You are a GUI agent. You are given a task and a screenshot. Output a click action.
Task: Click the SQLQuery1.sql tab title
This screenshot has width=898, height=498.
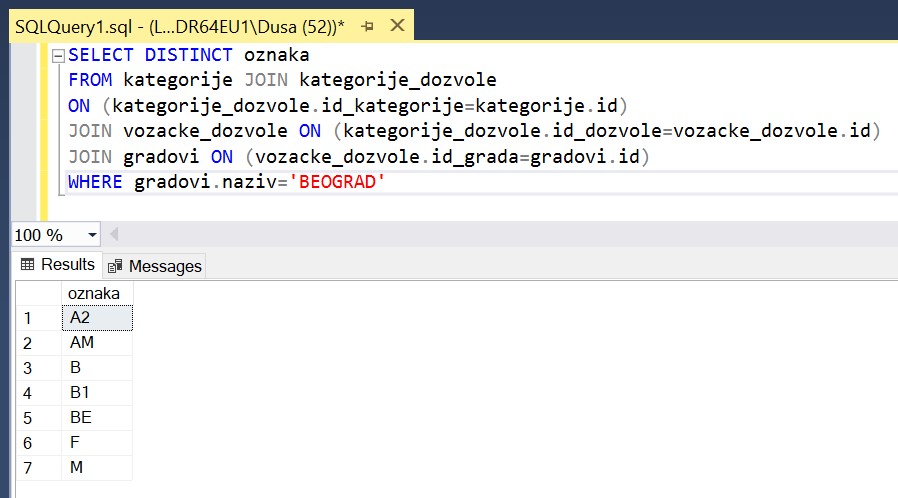(180, 25)
